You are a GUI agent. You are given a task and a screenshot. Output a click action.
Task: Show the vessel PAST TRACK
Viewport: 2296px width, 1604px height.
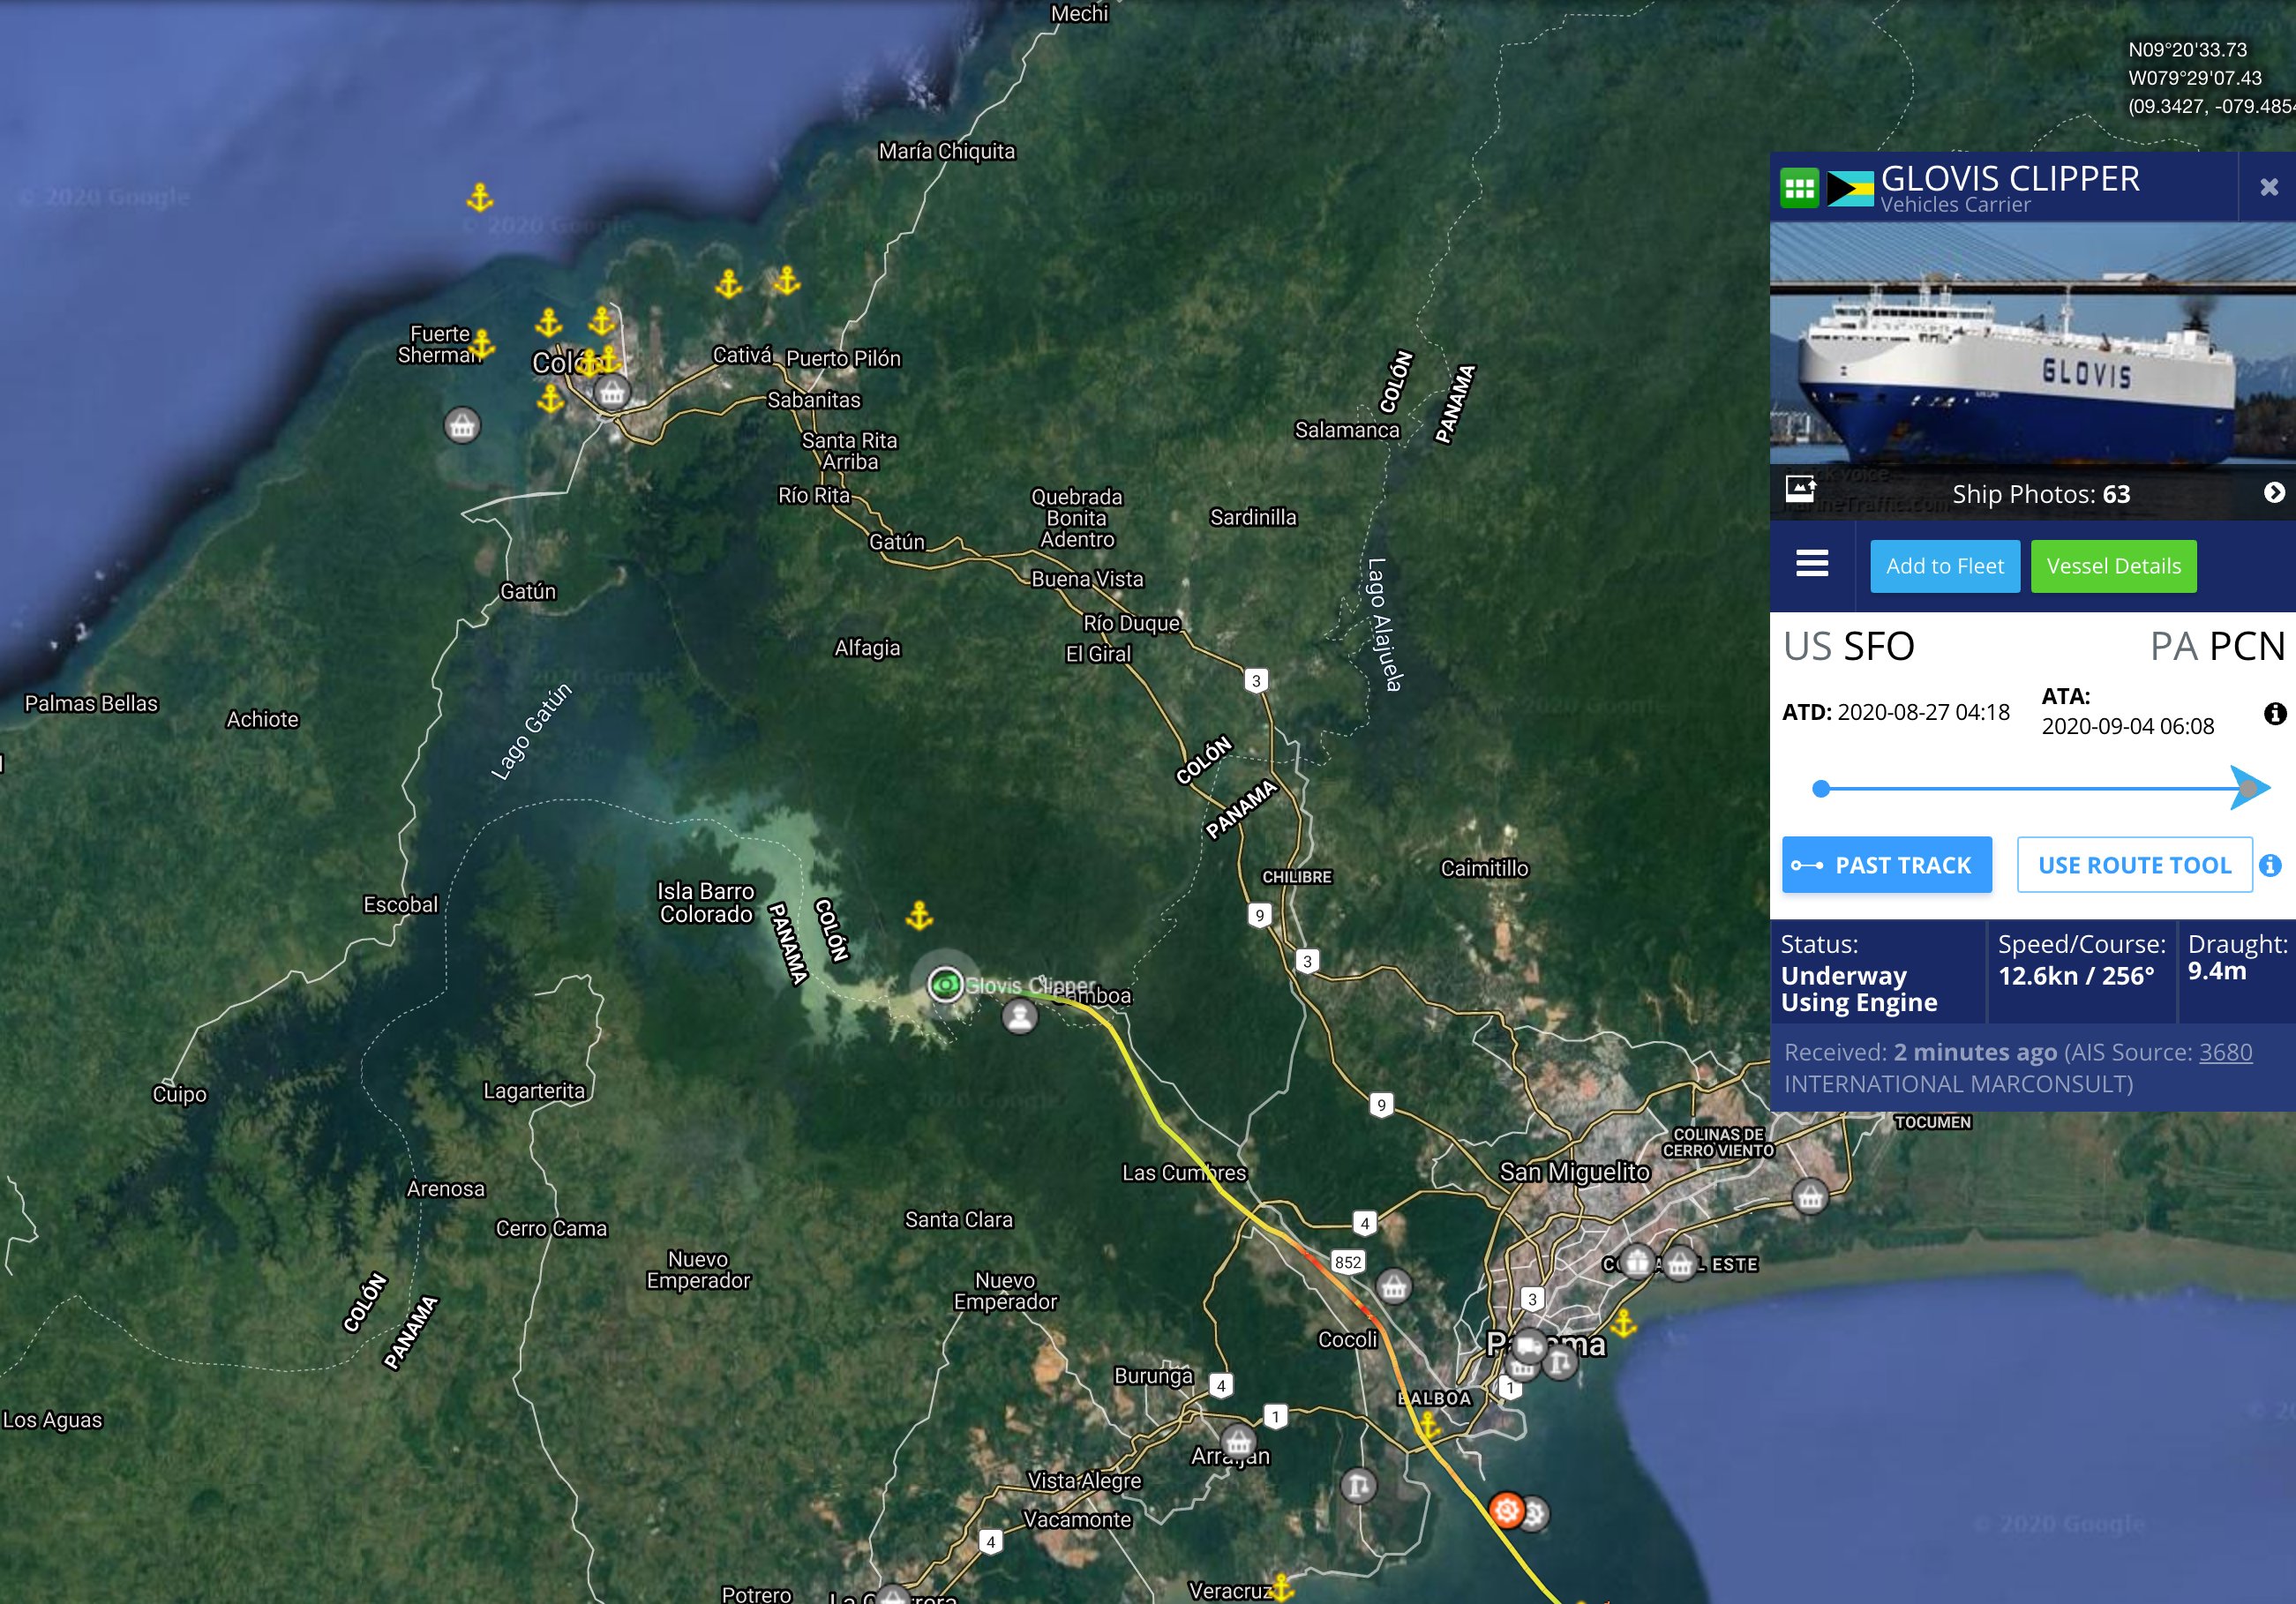point(1886,864)
